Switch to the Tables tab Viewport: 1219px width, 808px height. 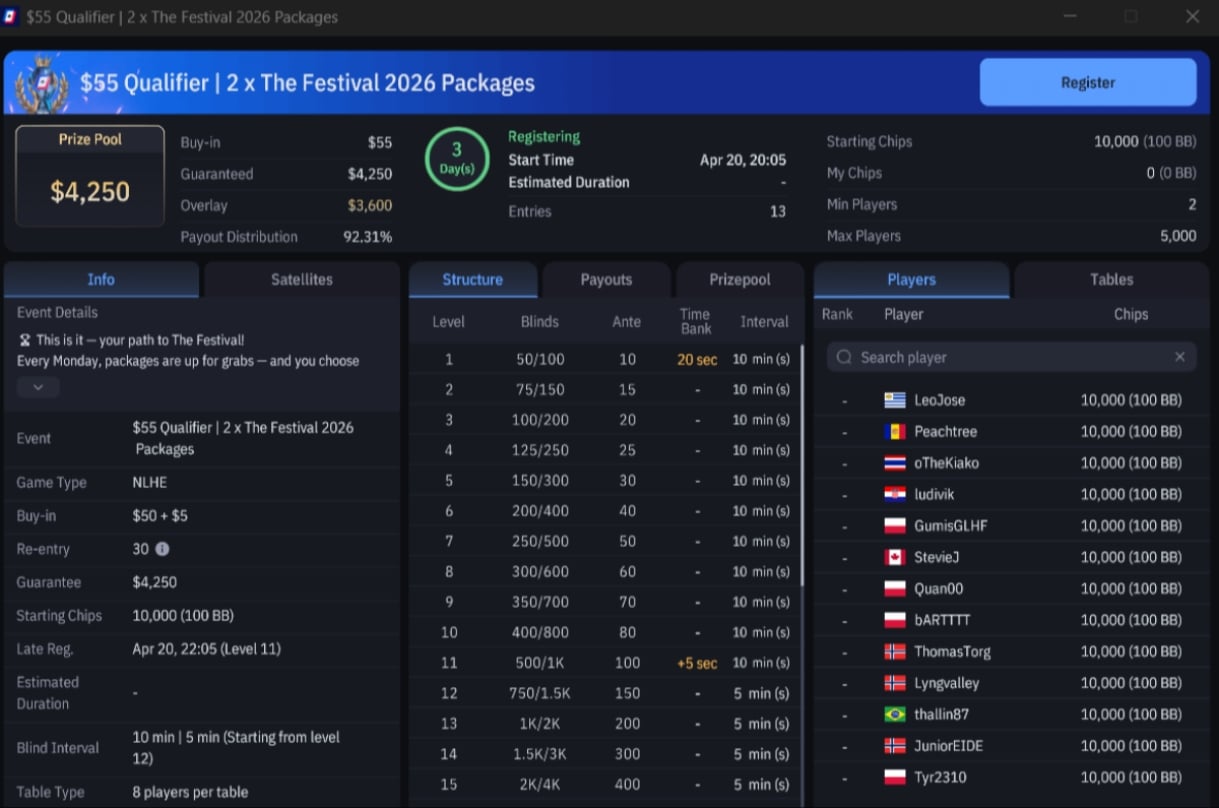(x=1111, y=280)
